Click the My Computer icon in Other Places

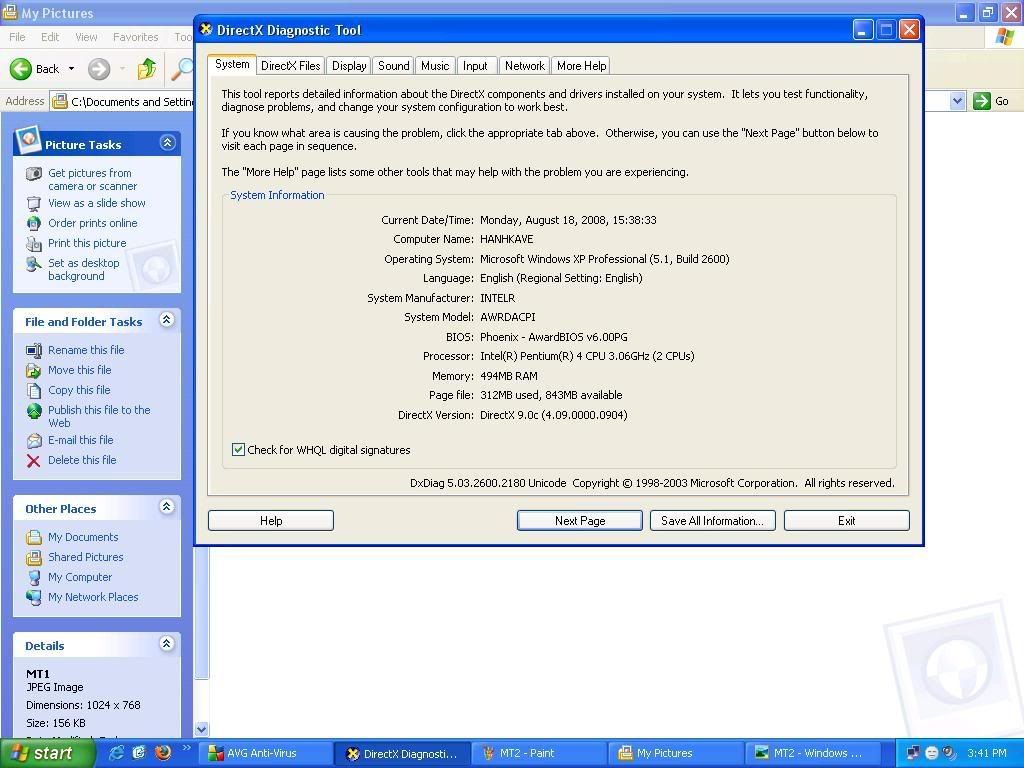pos(34,577)
